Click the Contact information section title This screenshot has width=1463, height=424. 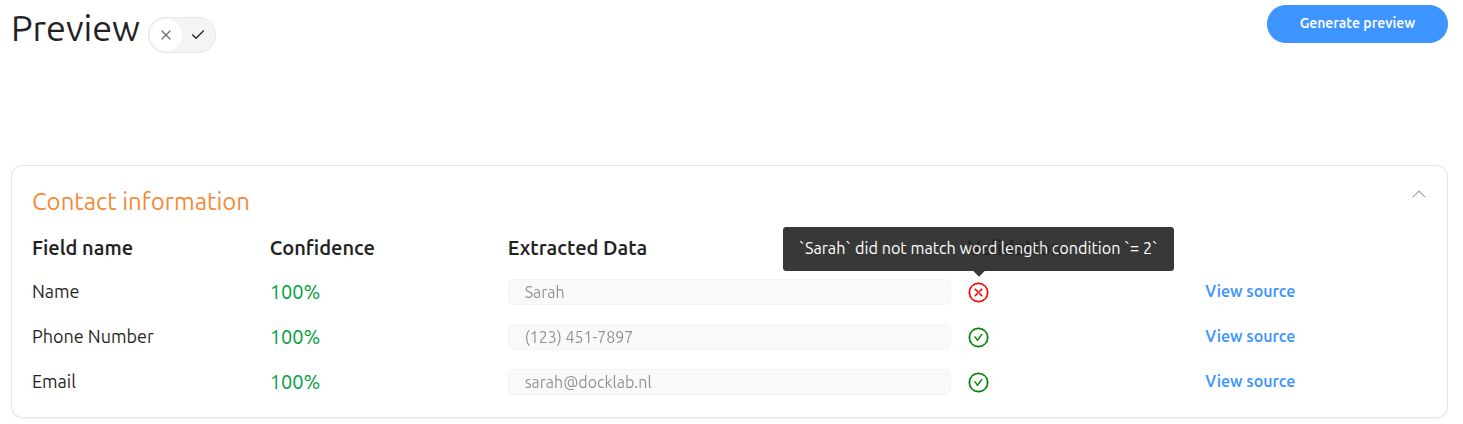pyautogui.click(x=141, y=202)
